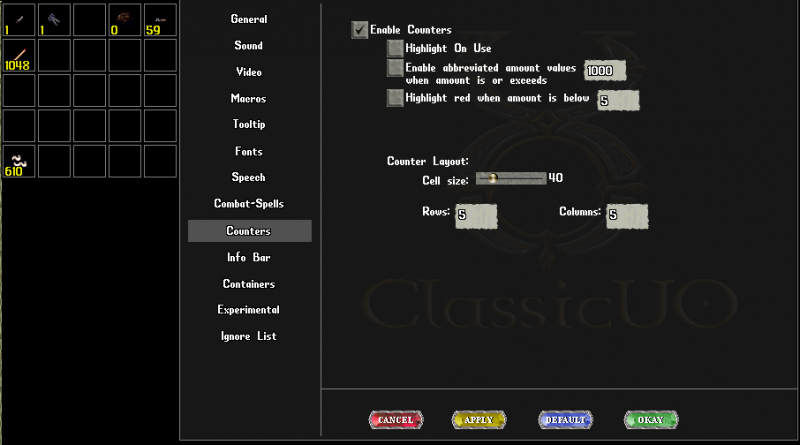Click the yellow Apply button
This screenshot has height=445, width=800.
click(x=479, y=420)
